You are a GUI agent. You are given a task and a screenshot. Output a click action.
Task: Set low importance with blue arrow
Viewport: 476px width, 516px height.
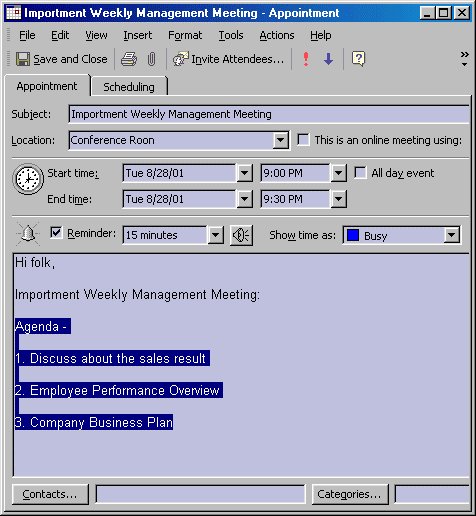pos(328,59)
